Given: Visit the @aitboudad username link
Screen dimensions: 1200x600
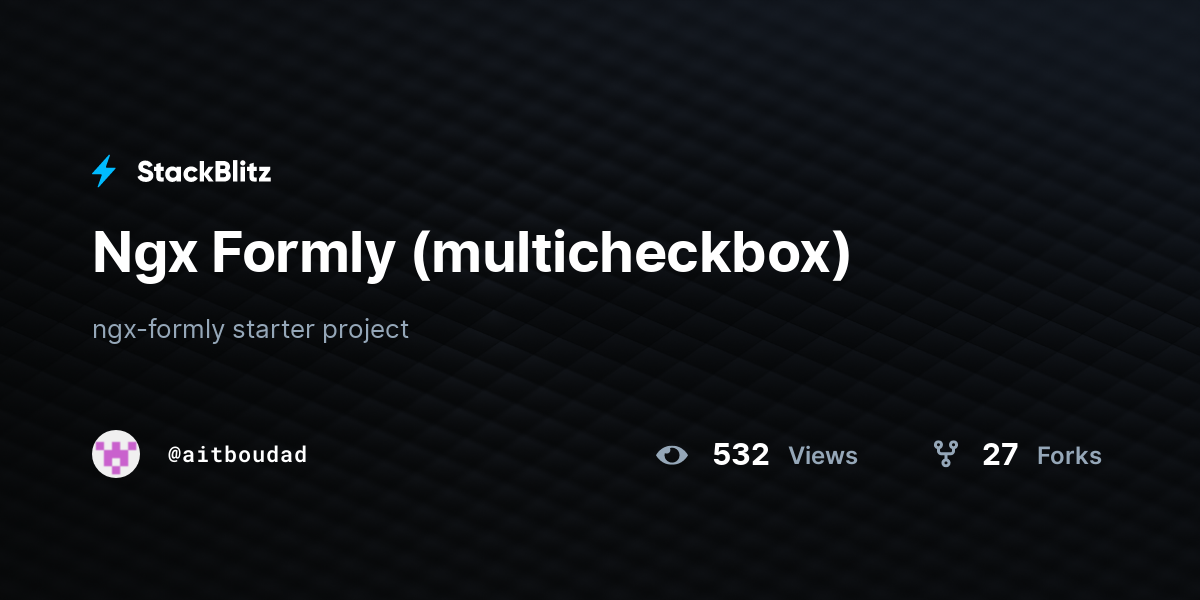Looking at the screenshot, I should [x=237, y=455].
